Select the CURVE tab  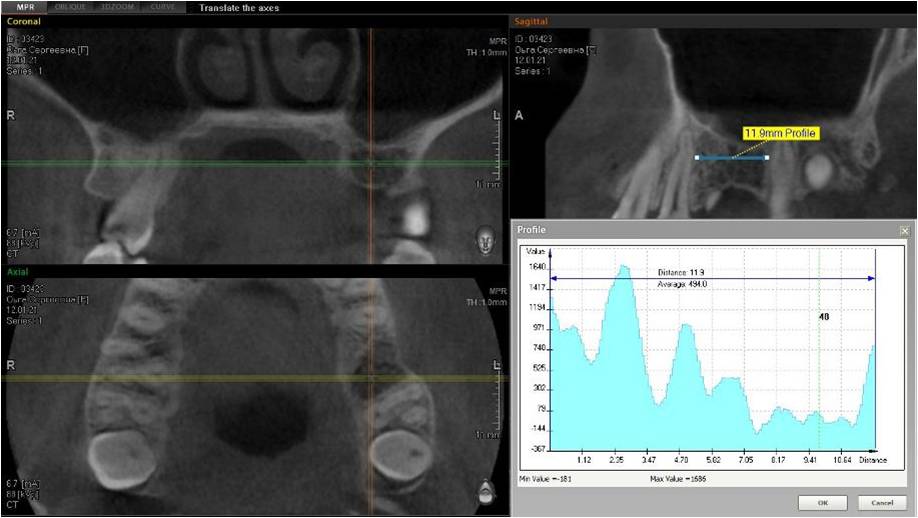tap(163, 7)
